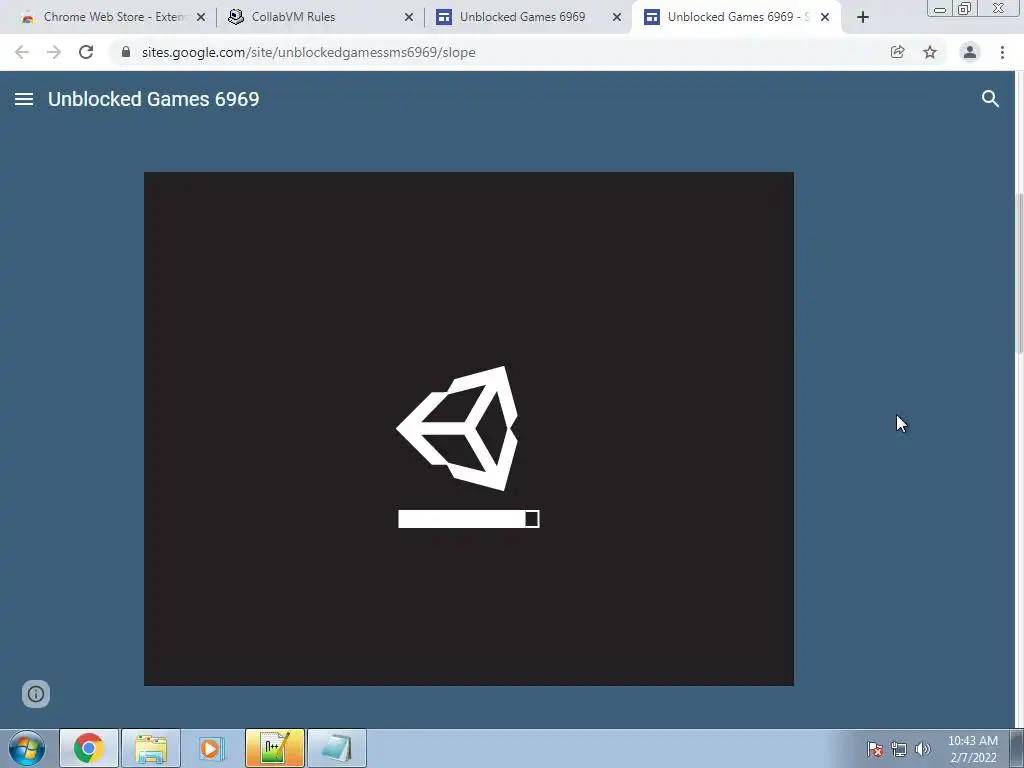Click Action Center flag tray icon
The height and width of the screenshot is (768, 1024).
pos(875,749)
